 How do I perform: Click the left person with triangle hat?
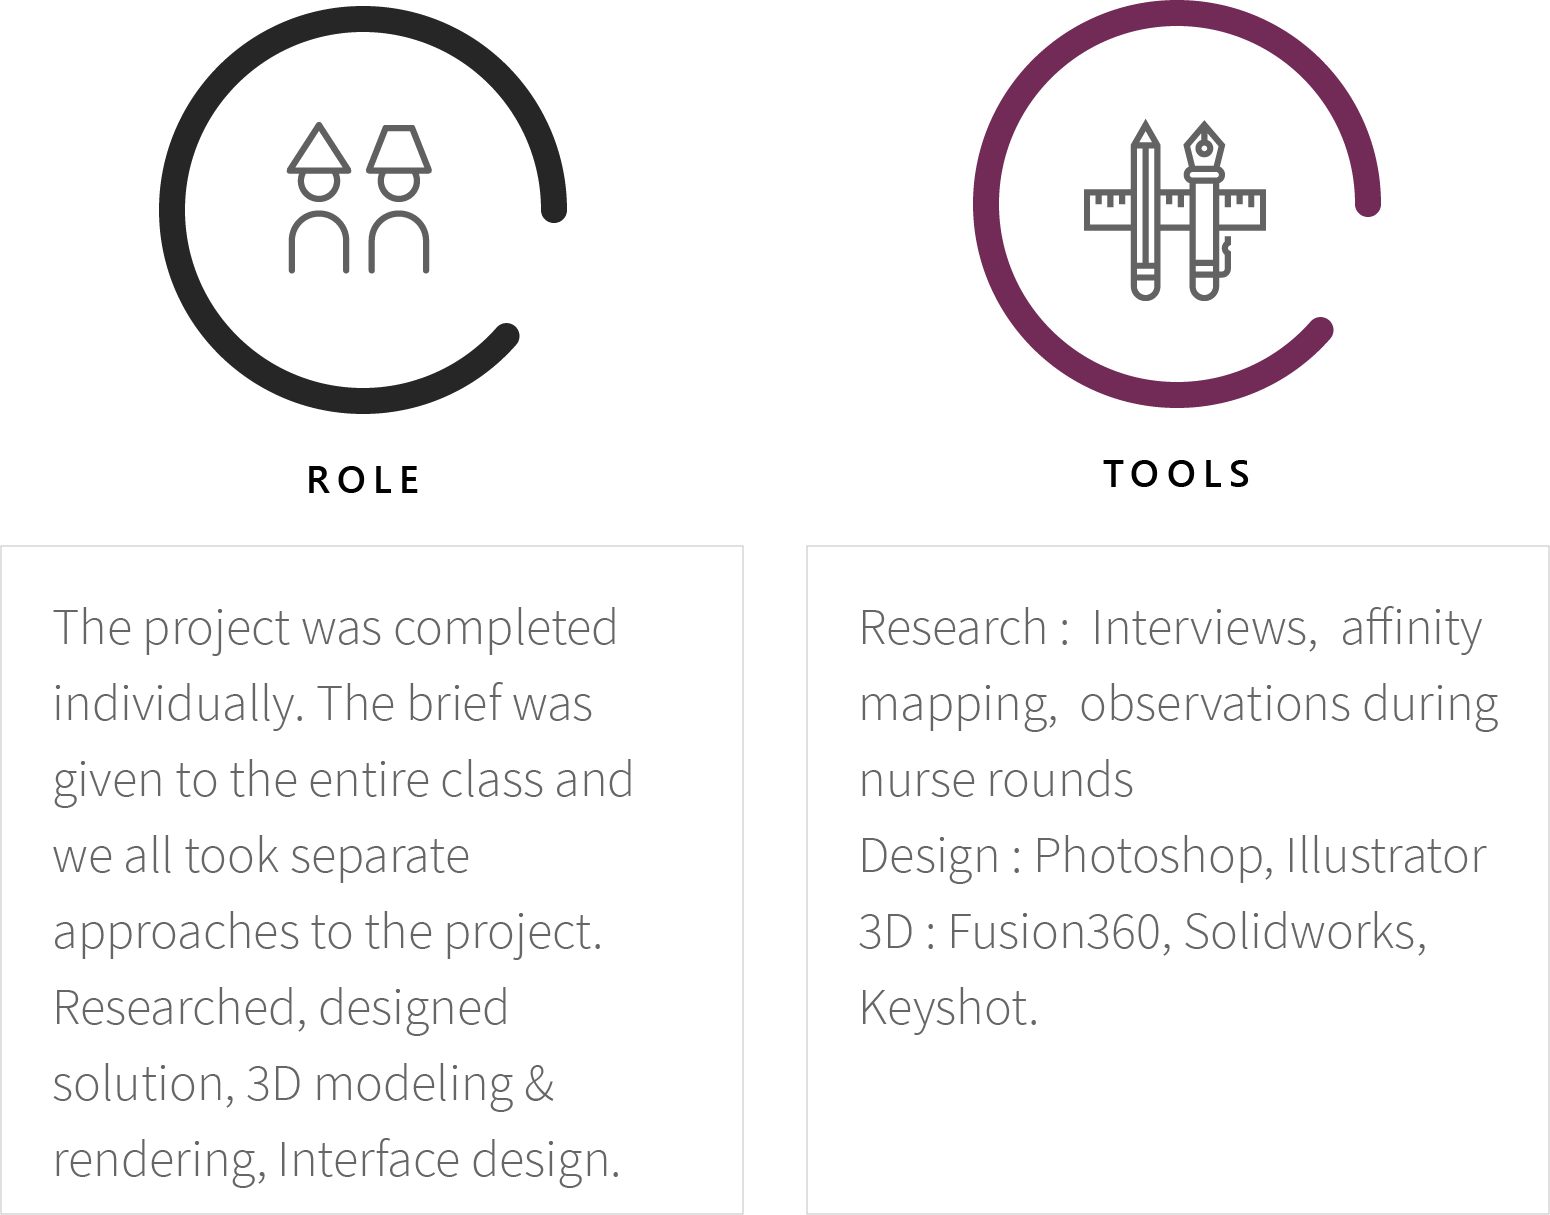(x=319, y=198)
